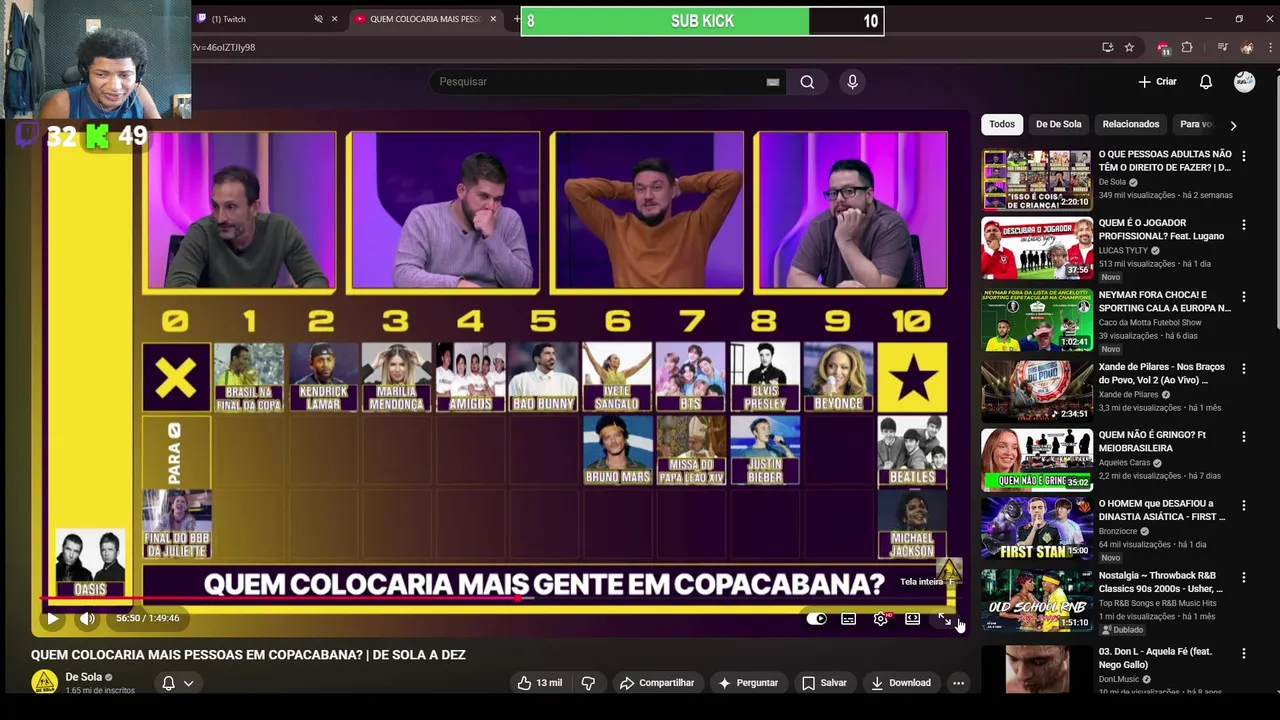
Task: Close the Twitch browser tab
Action: click(x=334, y=19)
